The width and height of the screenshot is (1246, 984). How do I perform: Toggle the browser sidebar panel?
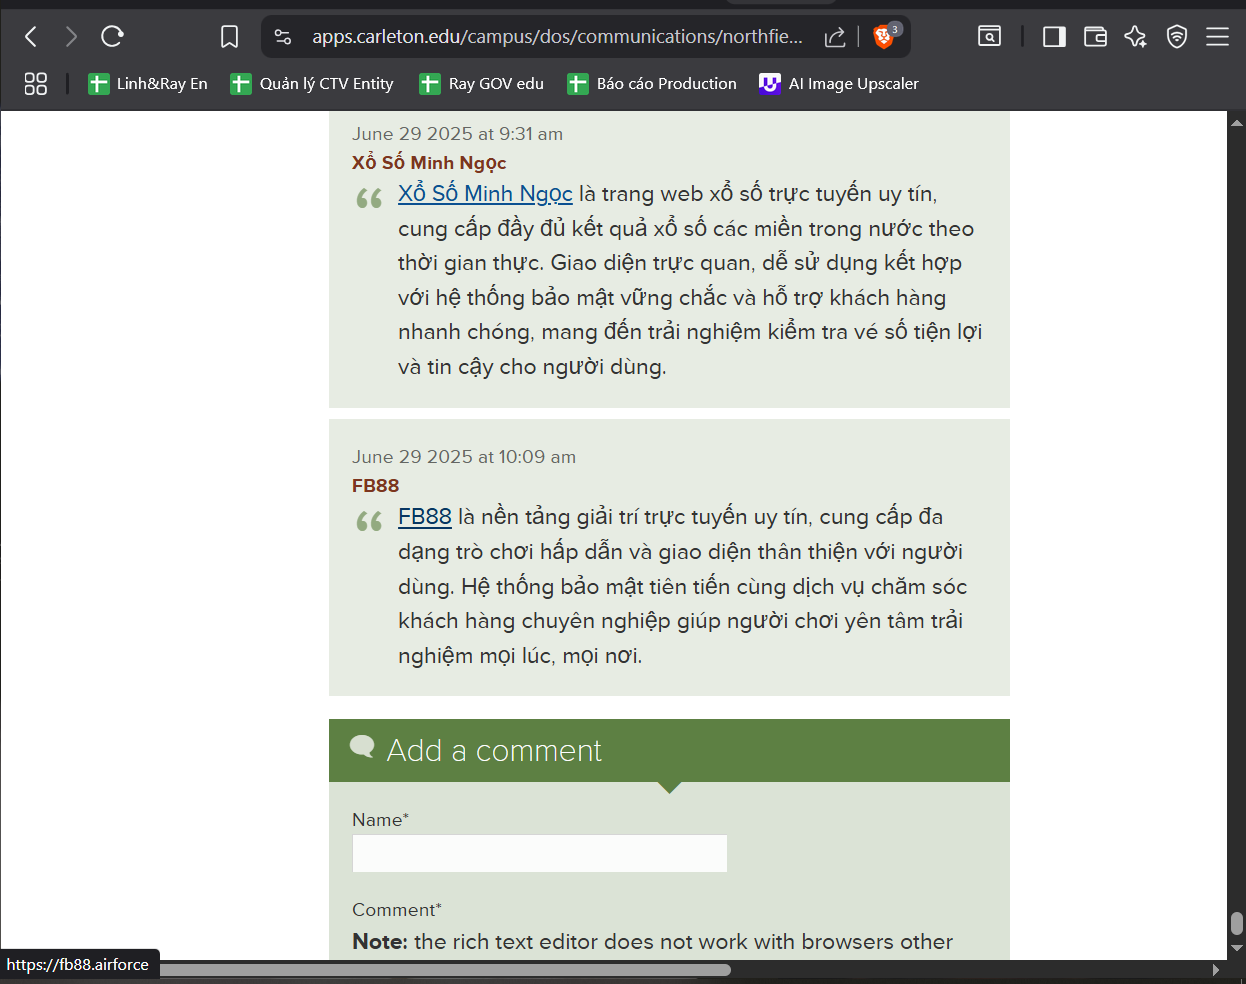pos(1054,37)
